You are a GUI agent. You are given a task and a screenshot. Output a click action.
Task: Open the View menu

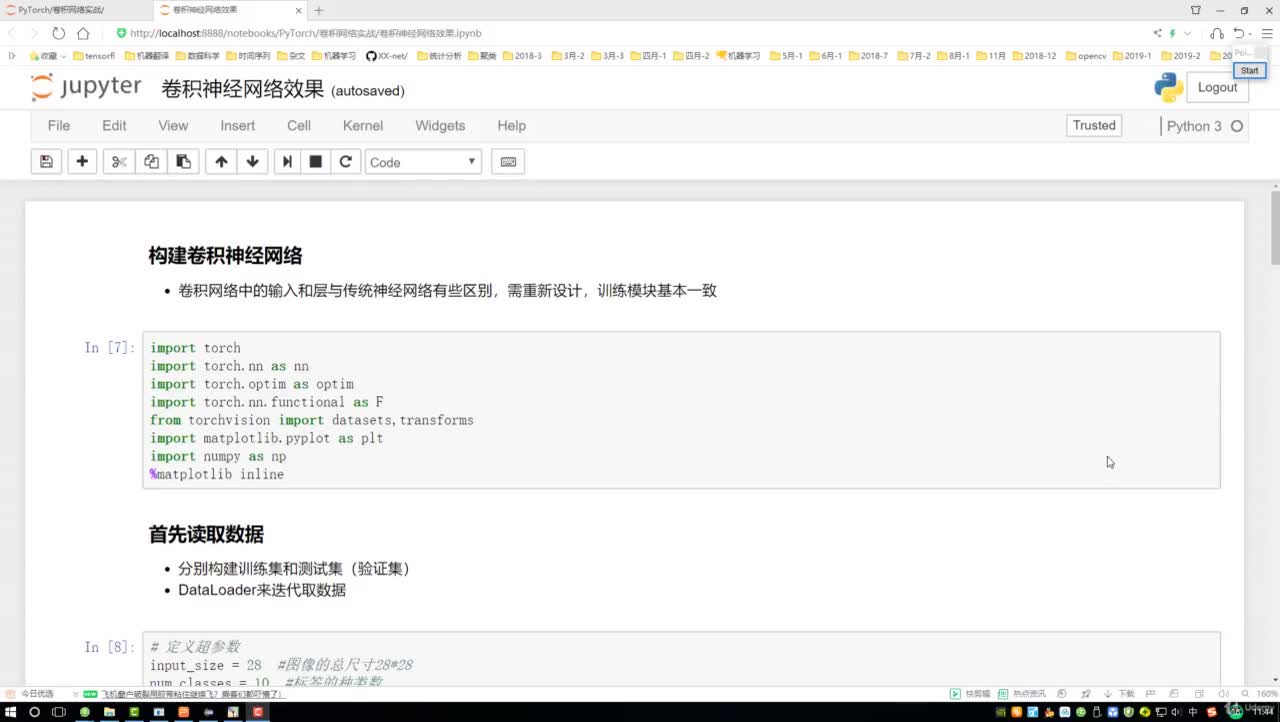coord(173,126)
